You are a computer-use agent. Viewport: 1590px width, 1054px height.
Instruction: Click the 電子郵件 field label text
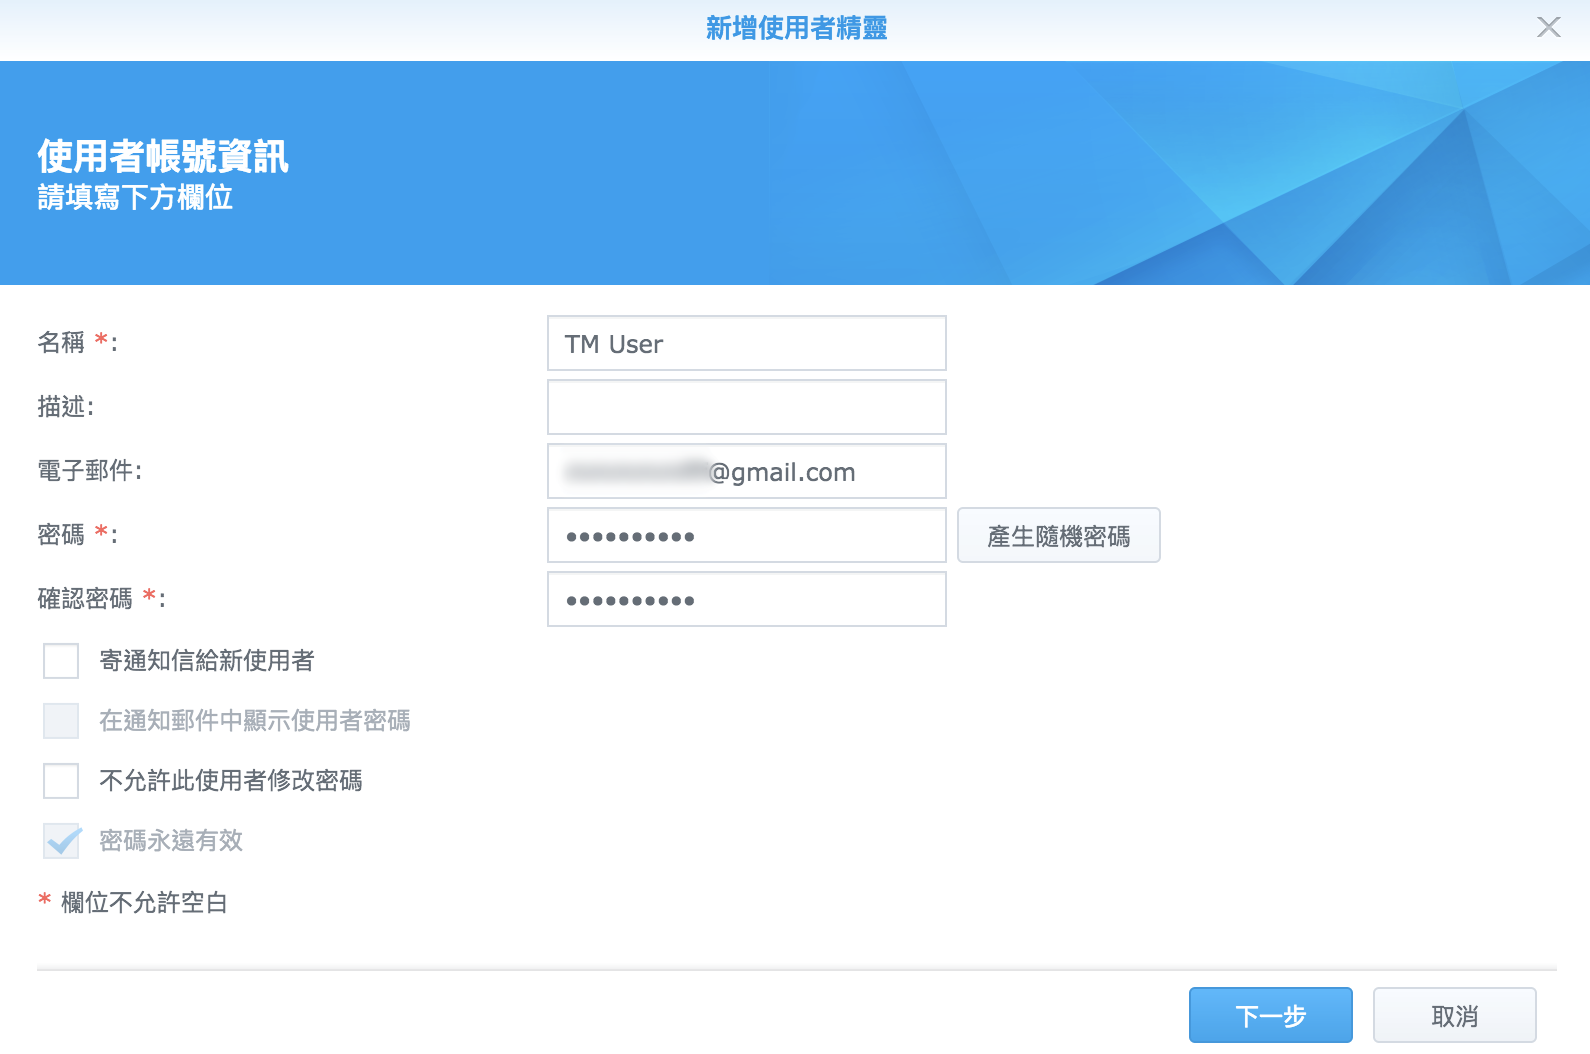pyautogui.click(x=86, y=471)
